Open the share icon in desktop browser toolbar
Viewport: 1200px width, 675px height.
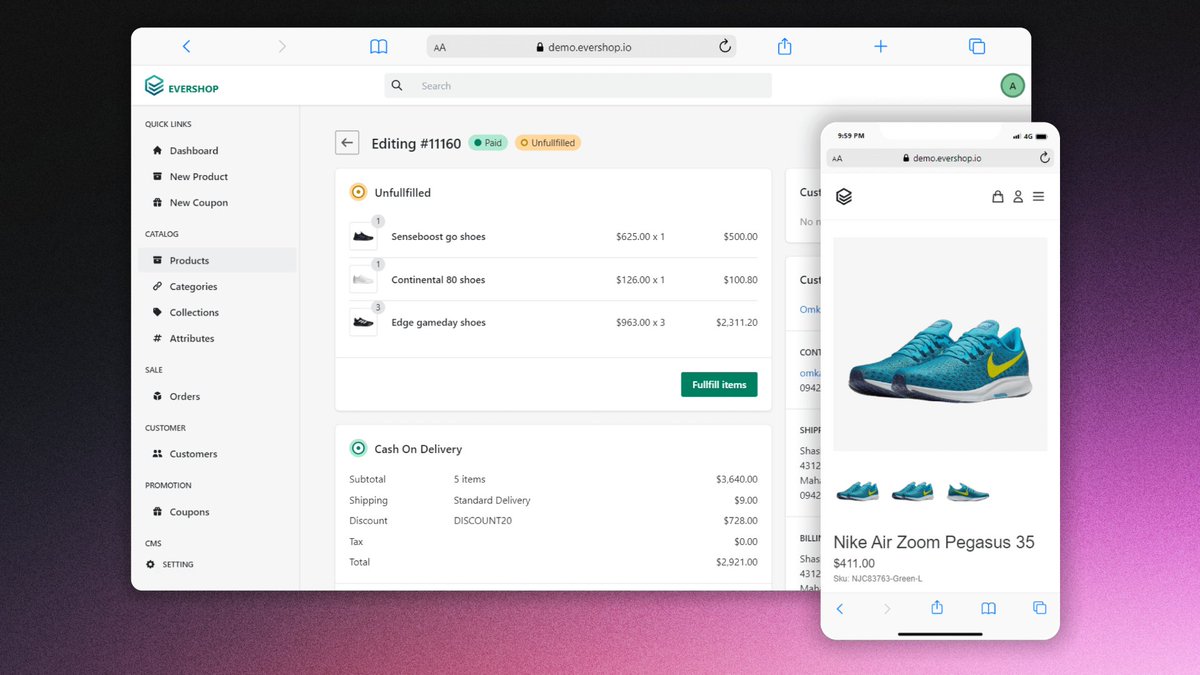(x=785, y=46)
